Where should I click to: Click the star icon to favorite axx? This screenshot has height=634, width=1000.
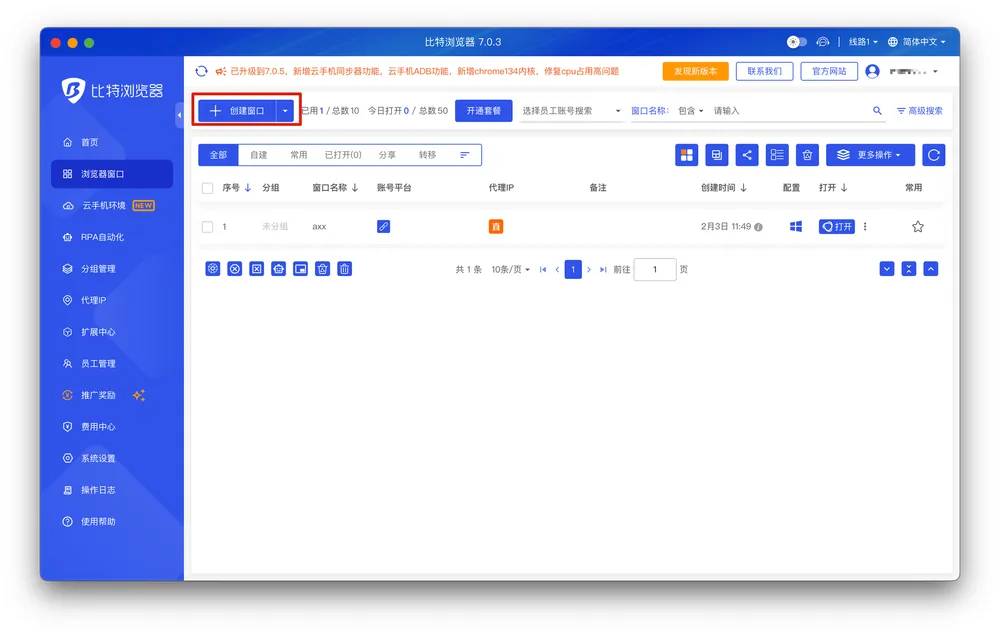(917, 227)
